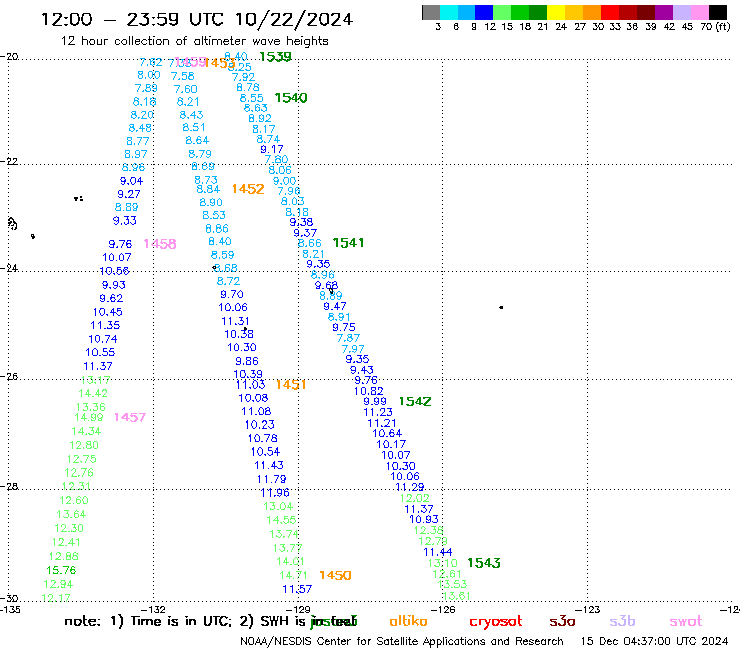Click the black swatch ending the color scale
Screen dimensions: 740x650
pyautogui.click(x=718, y=12)
